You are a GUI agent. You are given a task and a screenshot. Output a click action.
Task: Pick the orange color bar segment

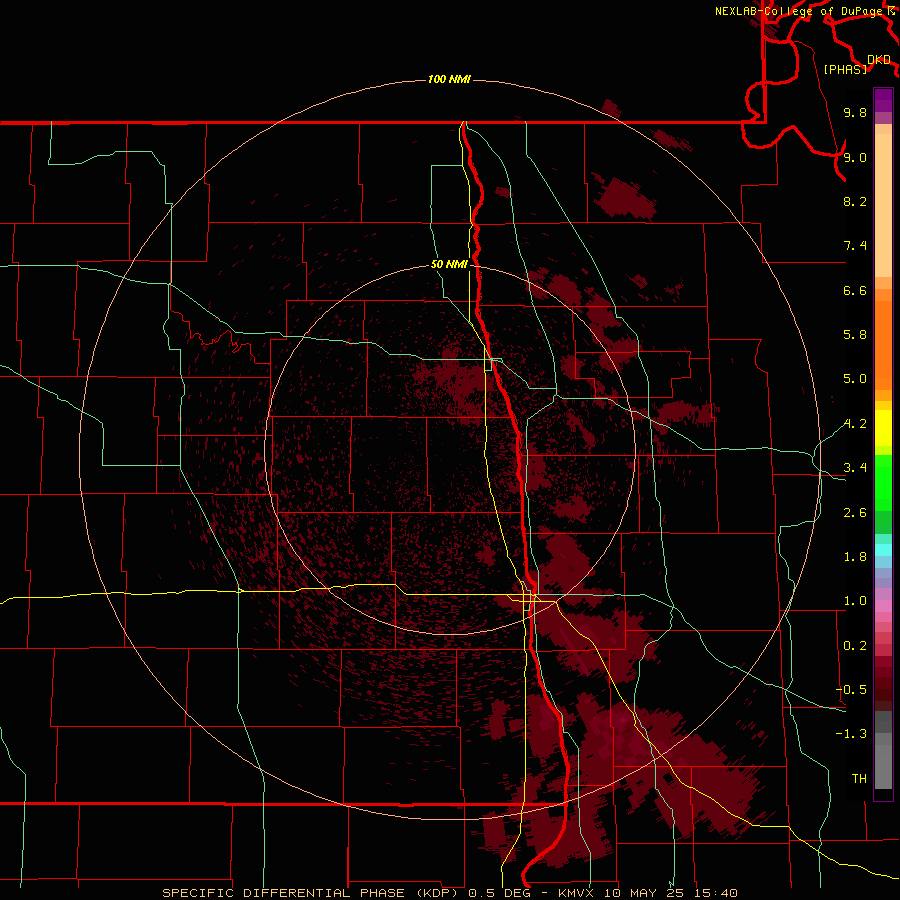(x=883, y=344)
